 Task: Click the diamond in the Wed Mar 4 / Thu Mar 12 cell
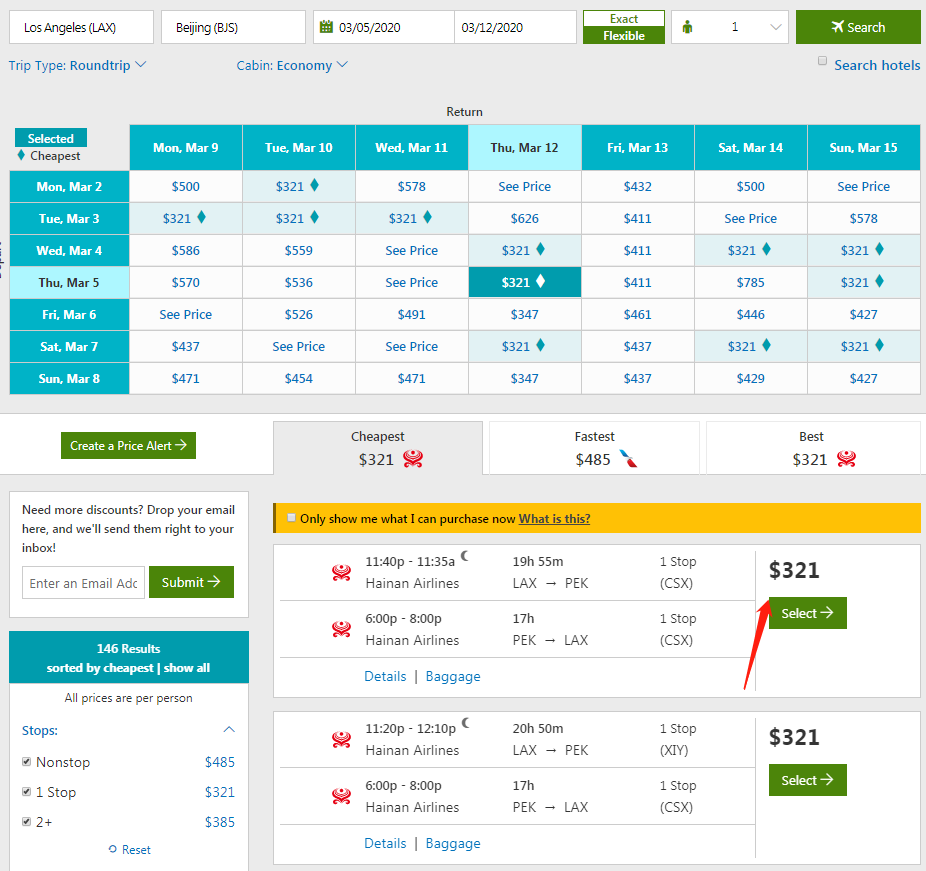coord(540,249)
